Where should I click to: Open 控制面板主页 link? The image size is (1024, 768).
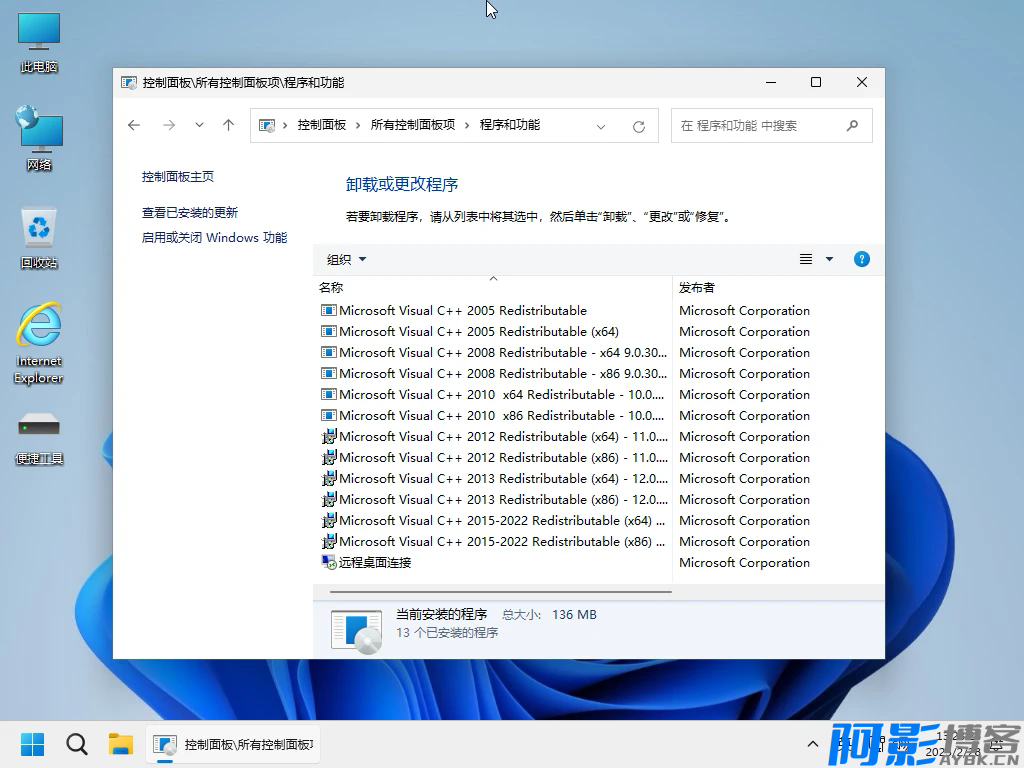[x=178, y=176]
